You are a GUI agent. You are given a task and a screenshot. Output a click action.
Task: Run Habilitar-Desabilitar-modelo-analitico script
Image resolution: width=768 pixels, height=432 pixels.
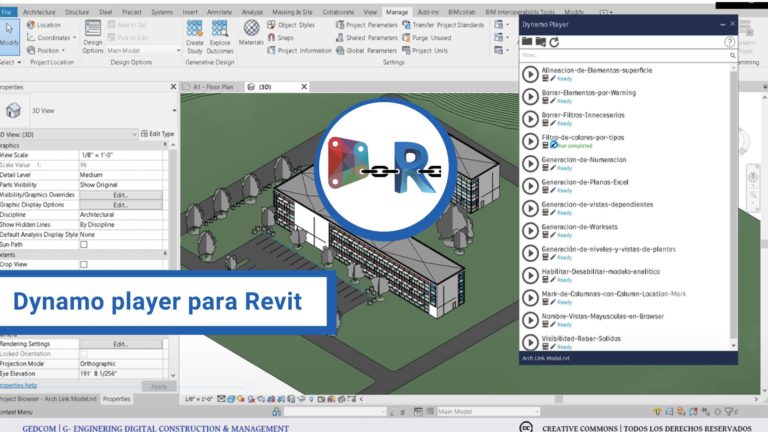point(530,276)
